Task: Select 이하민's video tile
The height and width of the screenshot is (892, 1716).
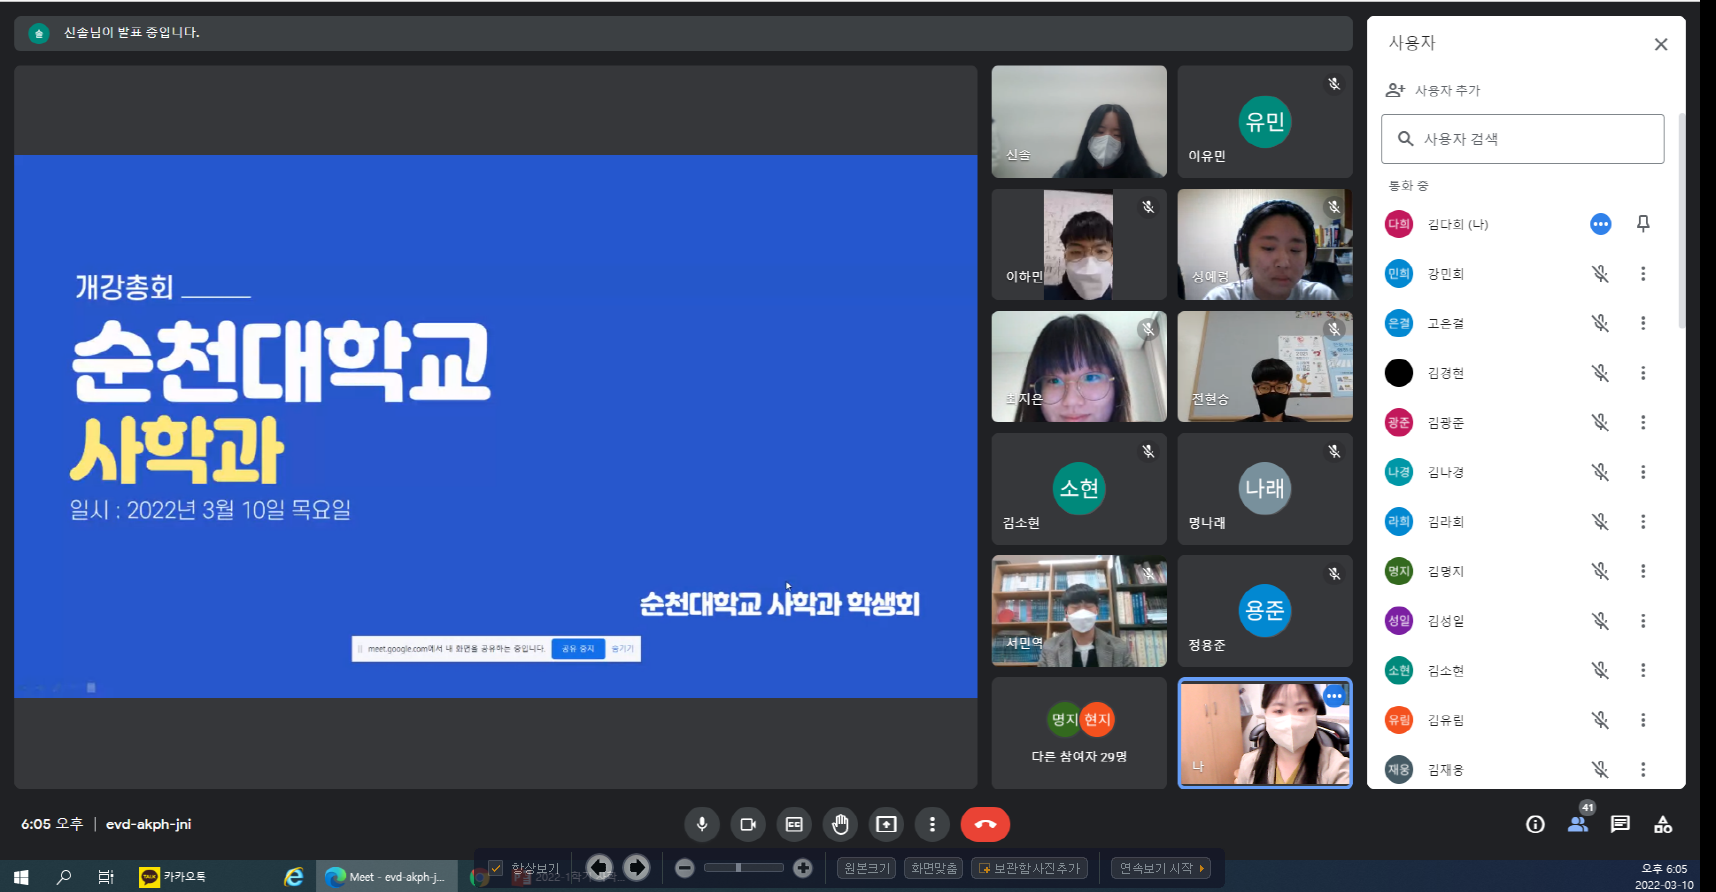Action: tap(1079, 244)
